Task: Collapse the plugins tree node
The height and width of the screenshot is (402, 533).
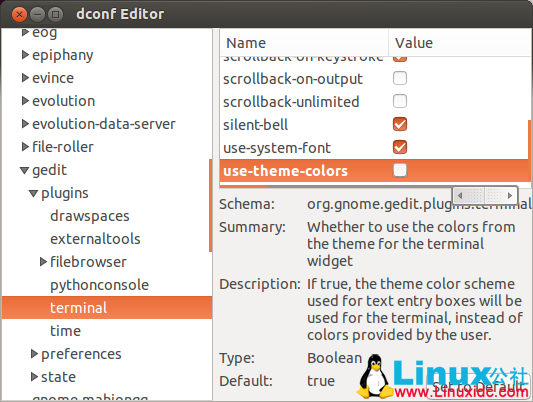Action: click(x=33, y=193)
